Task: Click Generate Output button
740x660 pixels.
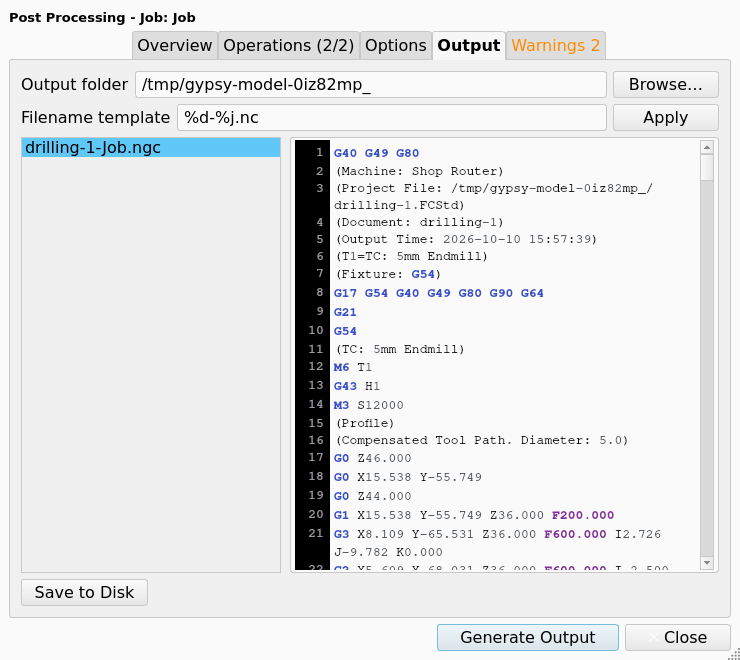Action: tap(528, 637)
